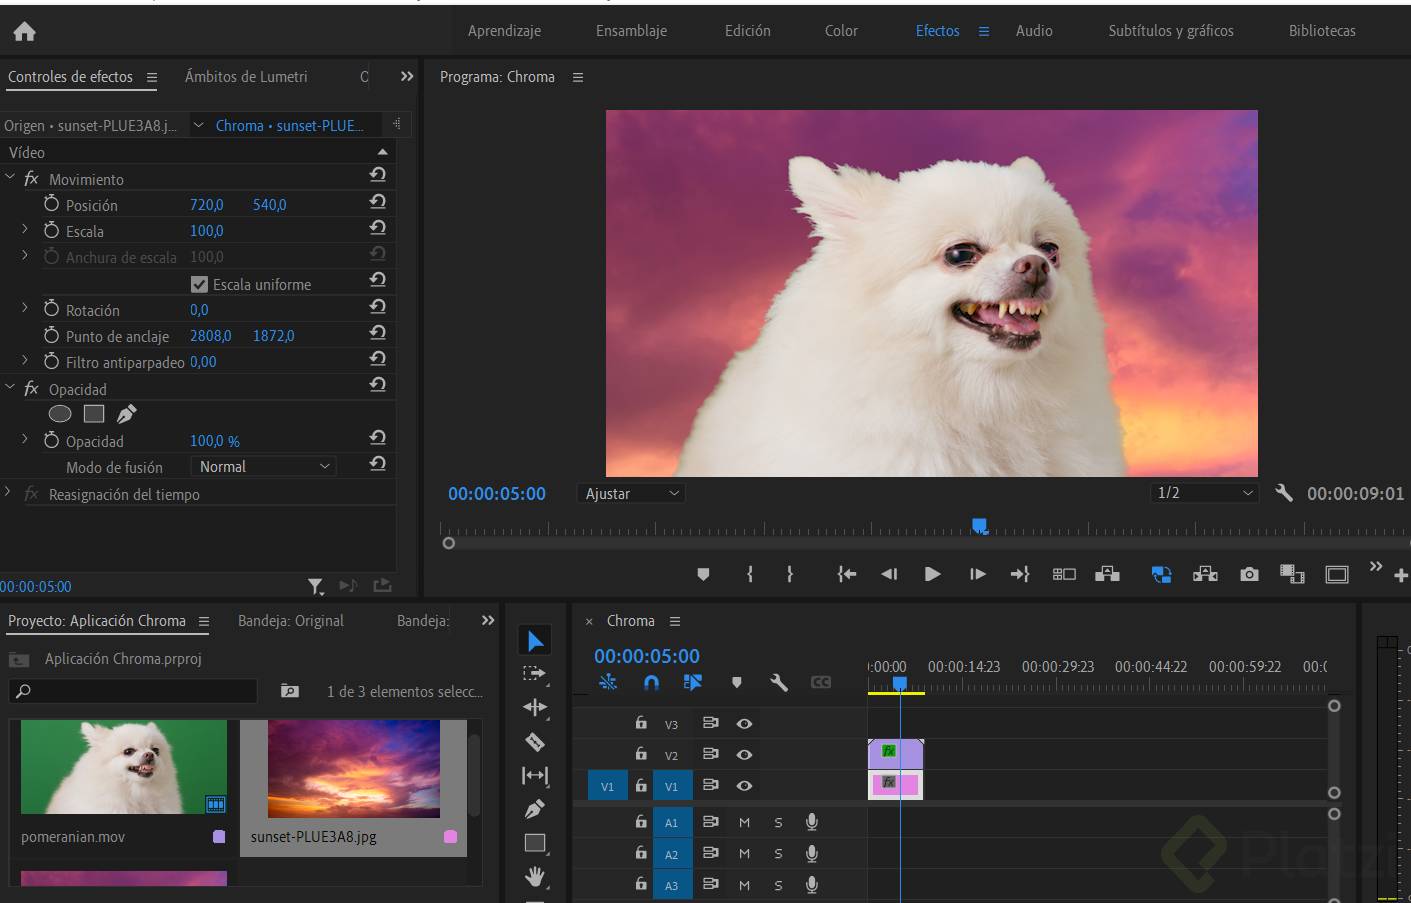Viewport: 1411px width, 903px height.
Task: Create ellipse mask under Opacity
Action: [60, 414]
